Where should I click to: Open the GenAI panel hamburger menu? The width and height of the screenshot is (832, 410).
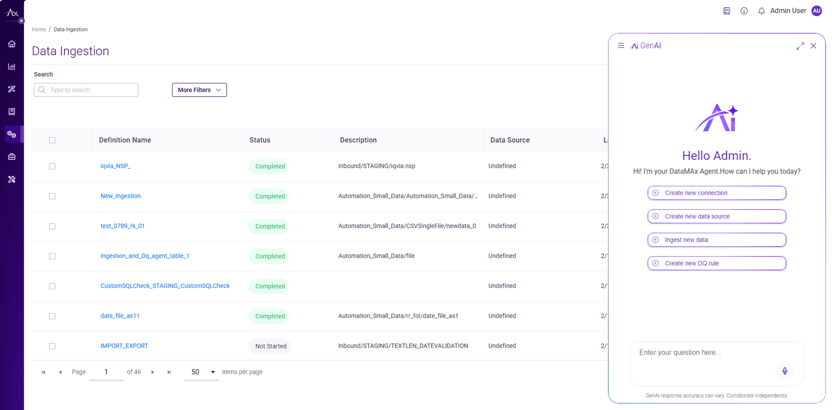(621, 46)
